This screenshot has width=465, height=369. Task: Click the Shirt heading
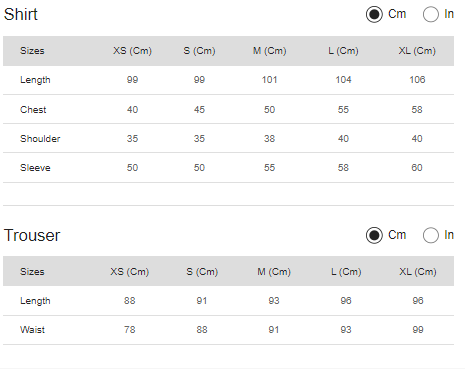point(21,14)
